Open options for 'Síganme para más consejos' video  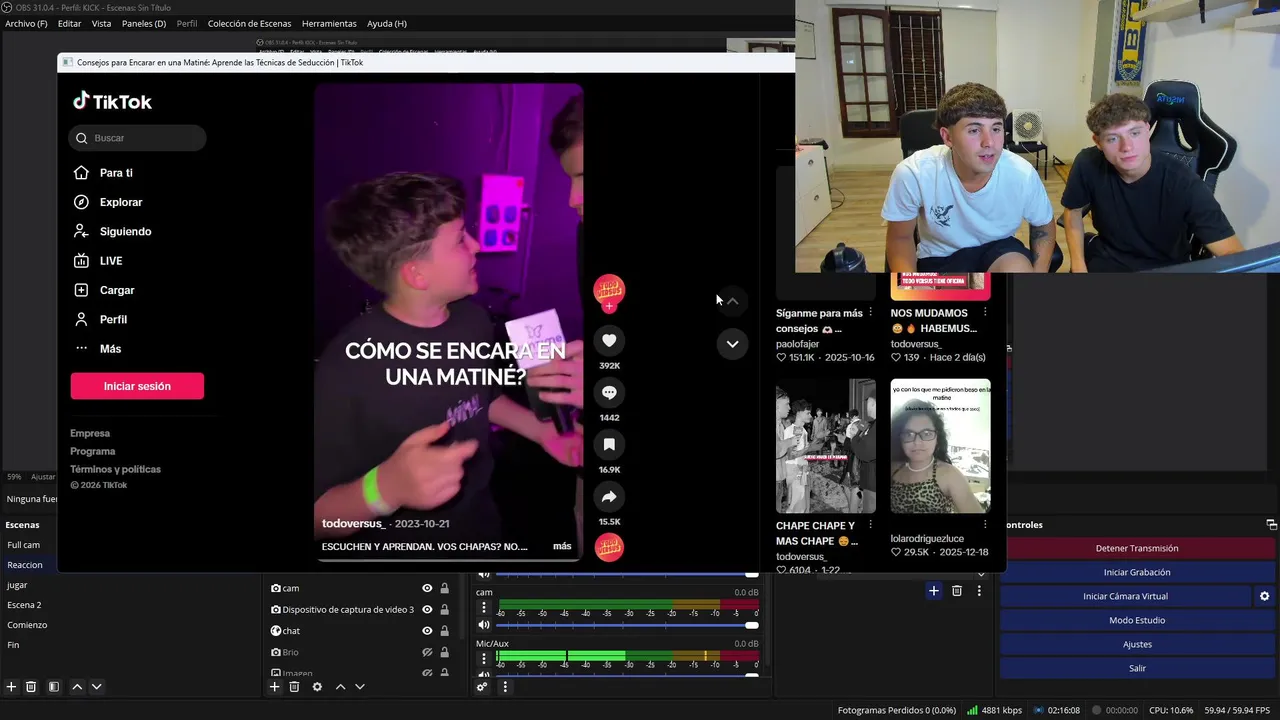pyautogui.click(x=870, y=313)
